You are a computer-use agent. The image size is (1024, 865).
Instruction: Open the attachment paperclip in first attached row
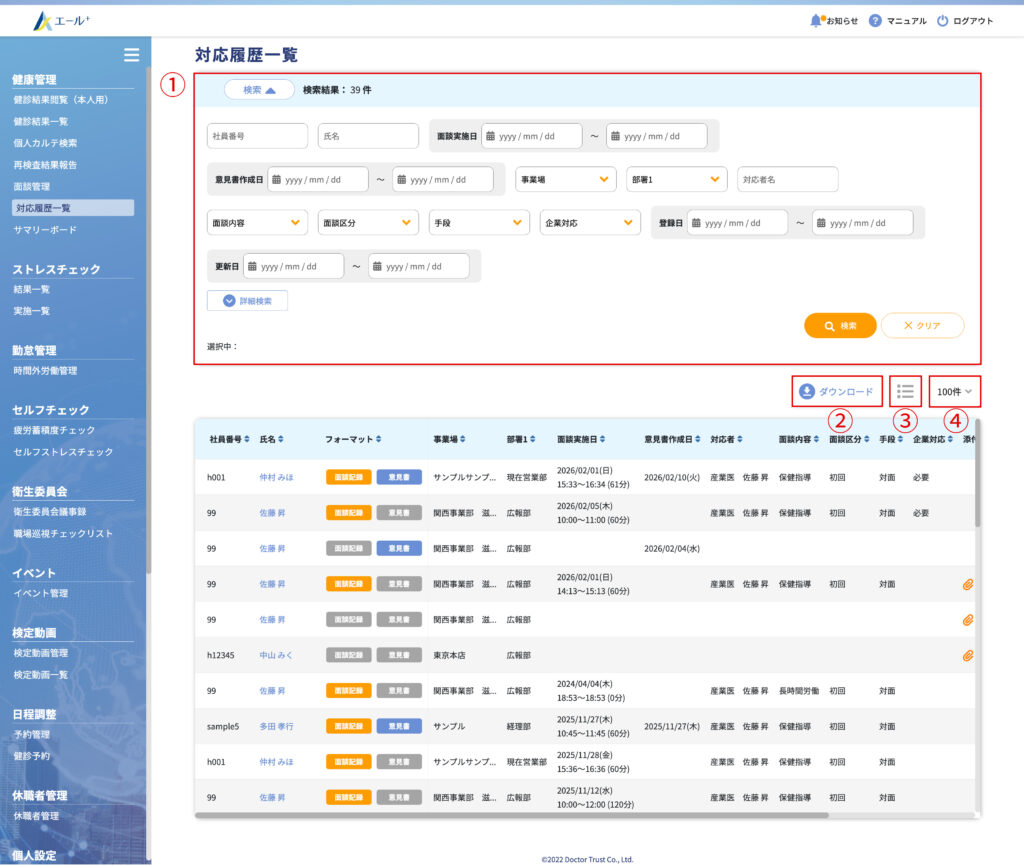[x=967, y=584]
